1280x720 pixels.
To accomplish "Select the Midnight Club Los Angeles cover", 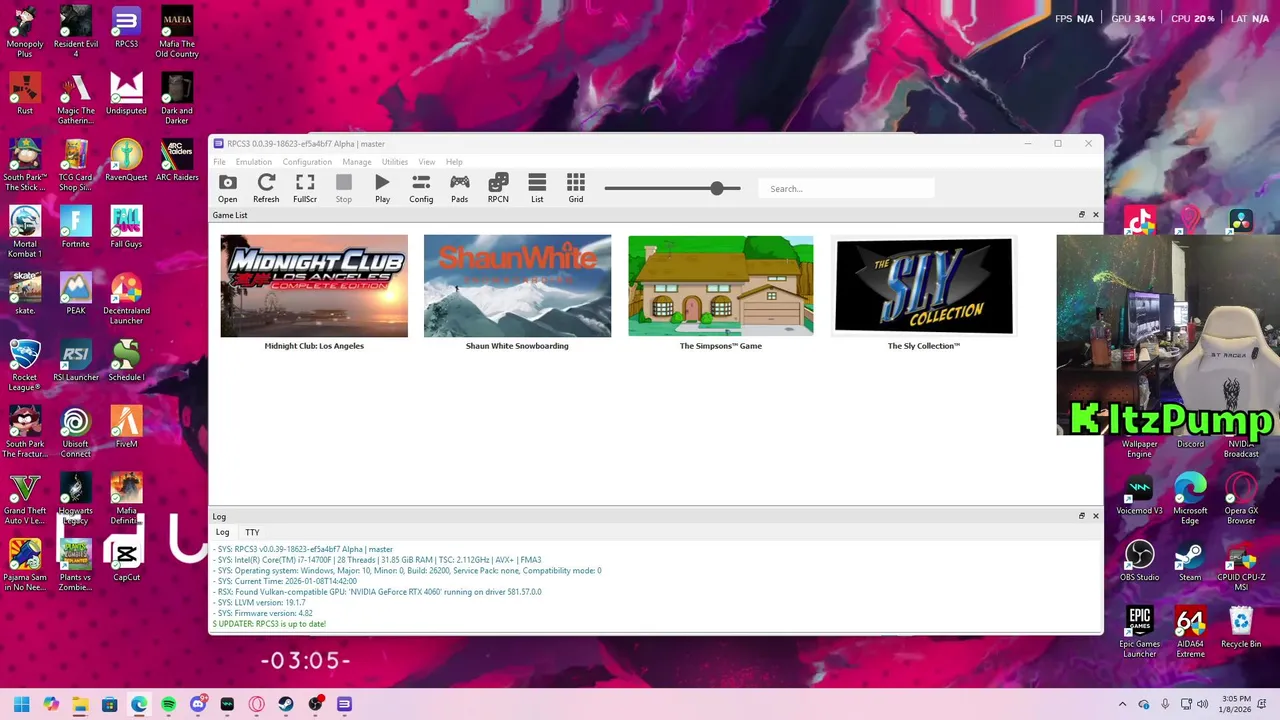I will pyautogui.click(x=314, y=286).
